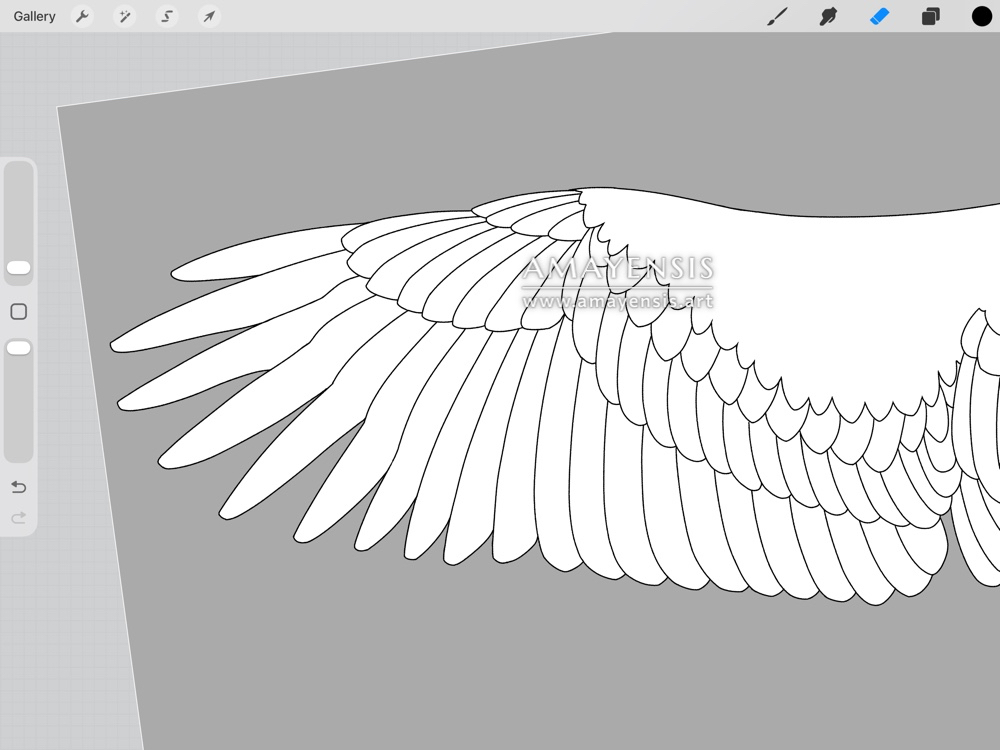Click the www.amayensis.art watermark URL
This screenshot has height=750, width=1000.
pos(617,300)
